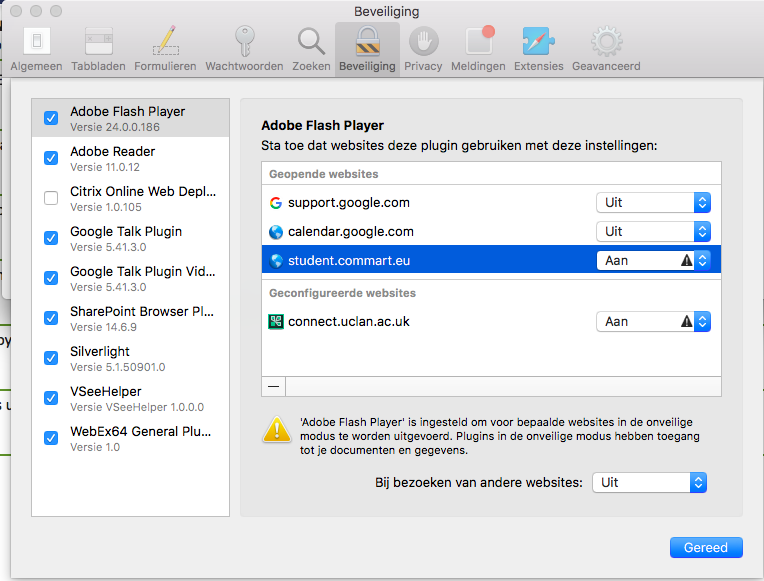Image resolution: width=764 pixels, height=581 pixels.
Task: Click the Zoeken tab label
Action: [x=311, y=66]
